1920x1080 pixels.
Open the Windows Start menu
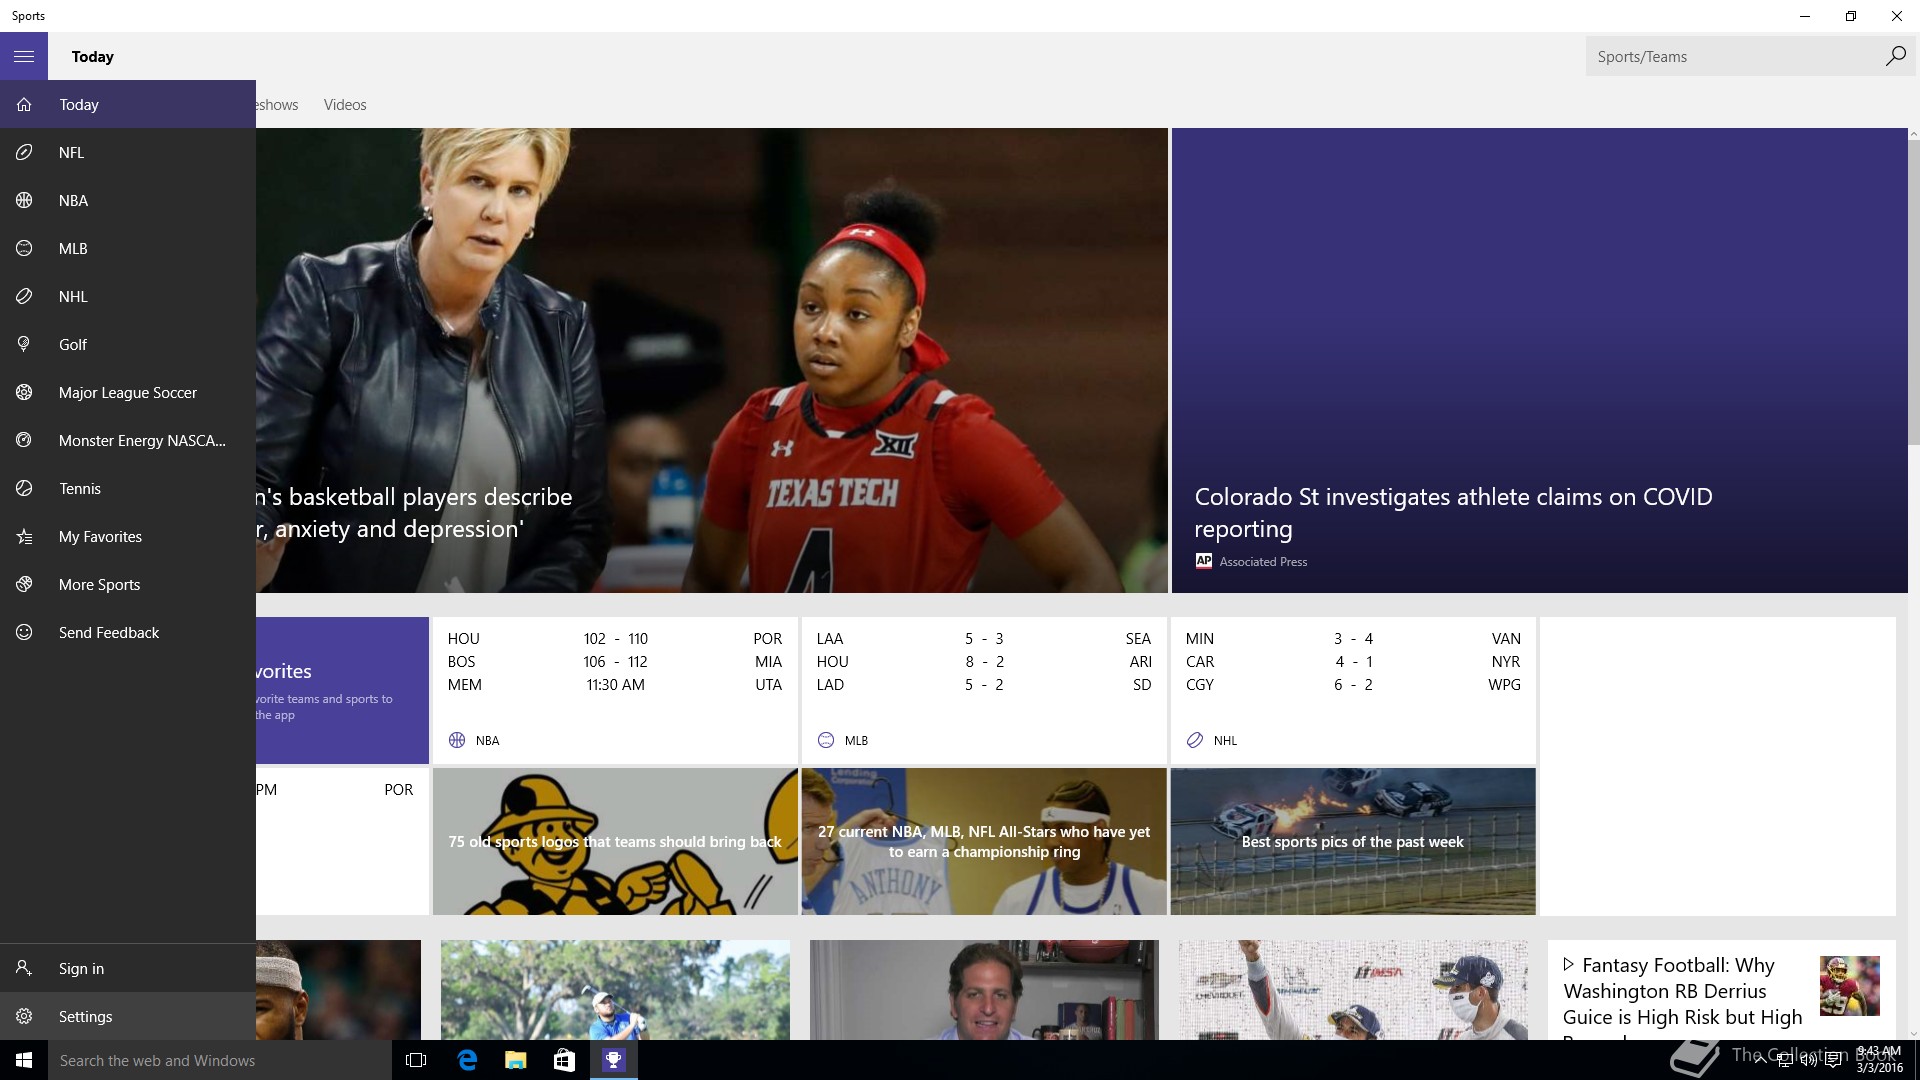click(24, 1060)
